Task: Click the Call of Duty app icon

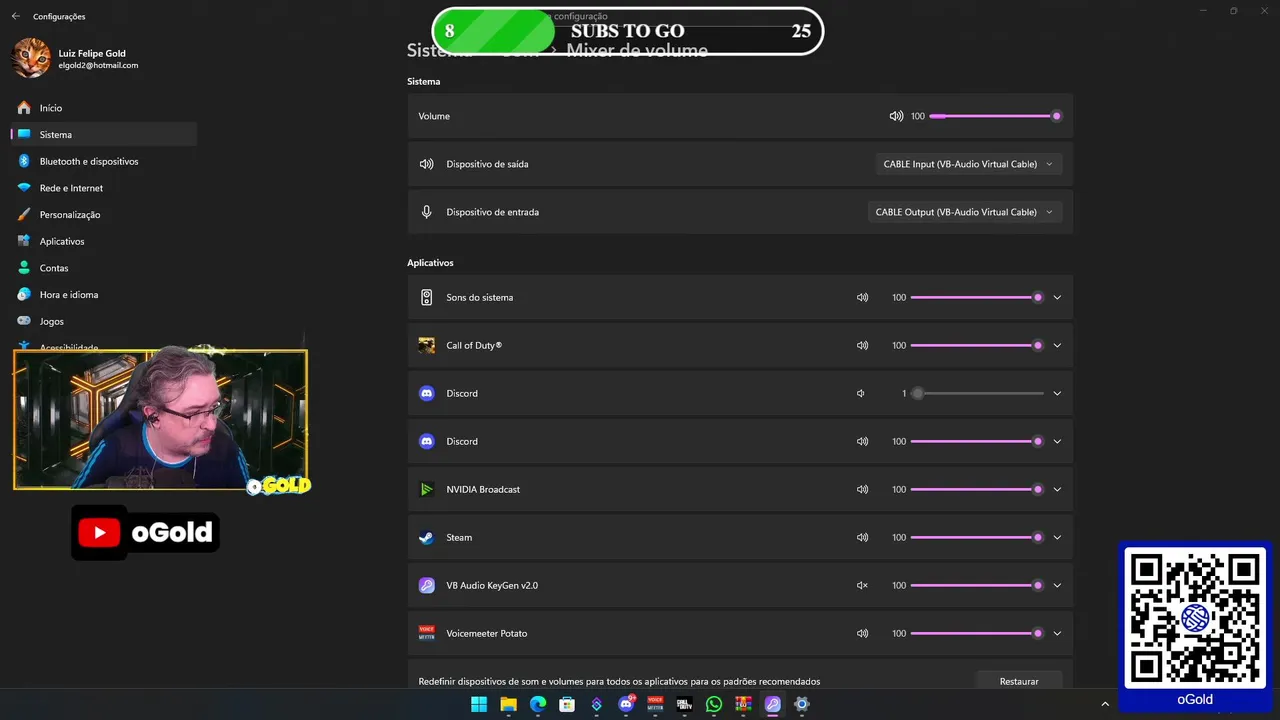Action: 427,345
